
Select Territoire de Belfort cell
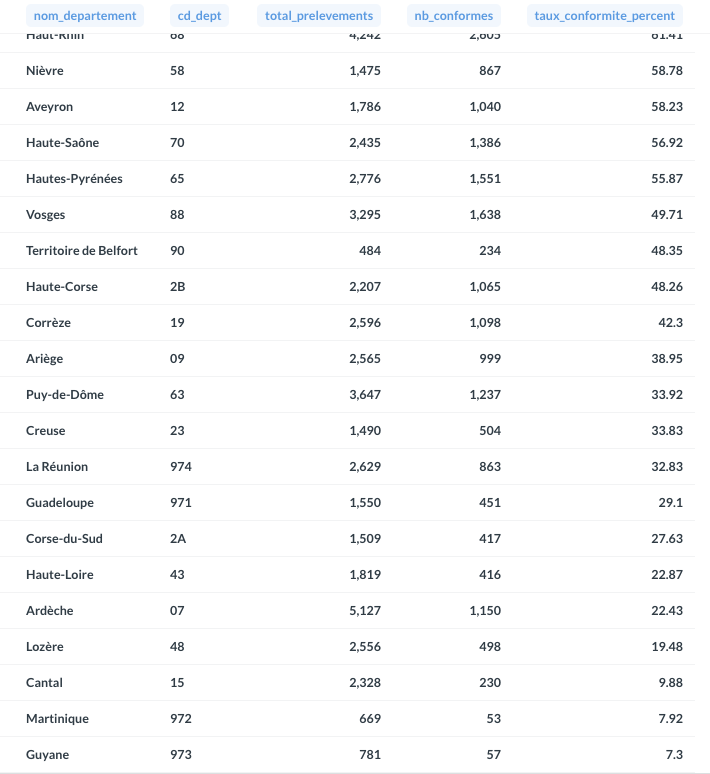82,251
